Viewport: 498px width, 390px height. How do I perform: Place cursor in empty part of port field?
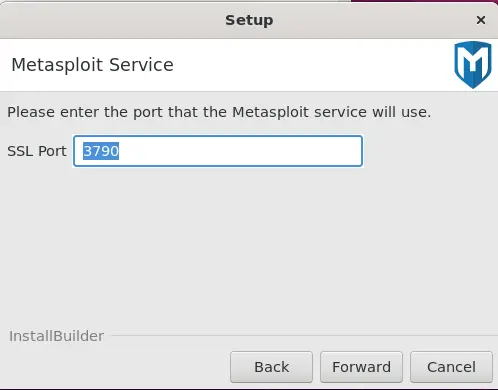(x=240, y=151)
